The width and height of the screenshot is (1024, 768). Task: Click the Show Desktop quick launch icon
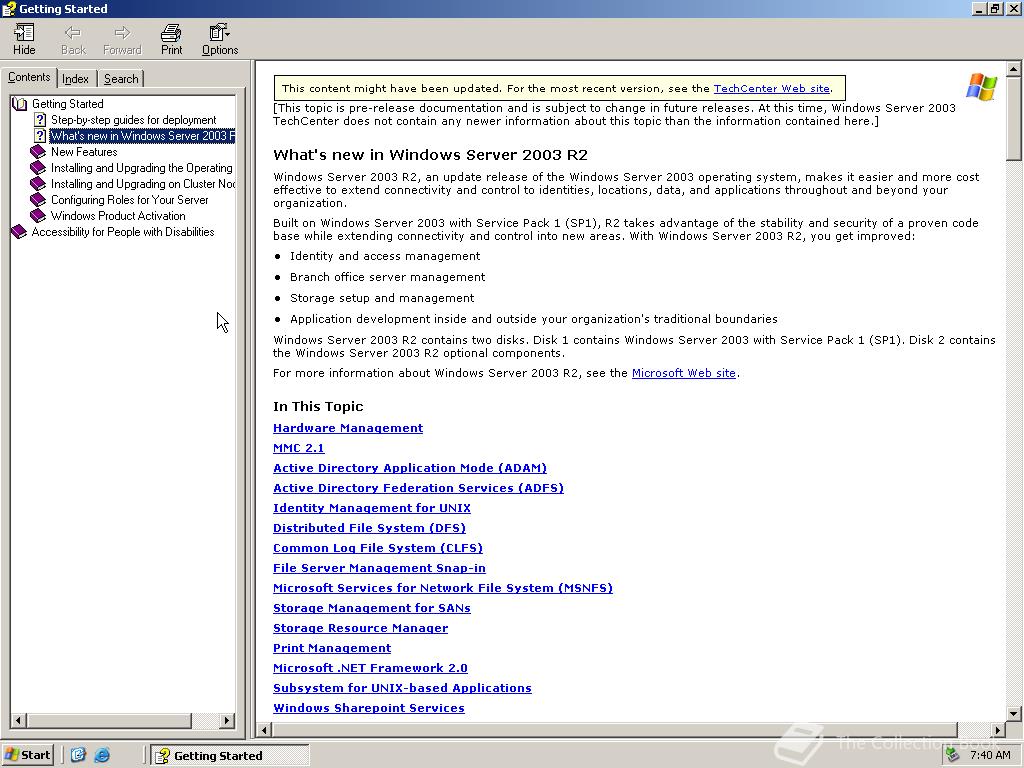[x=78, y=755]
